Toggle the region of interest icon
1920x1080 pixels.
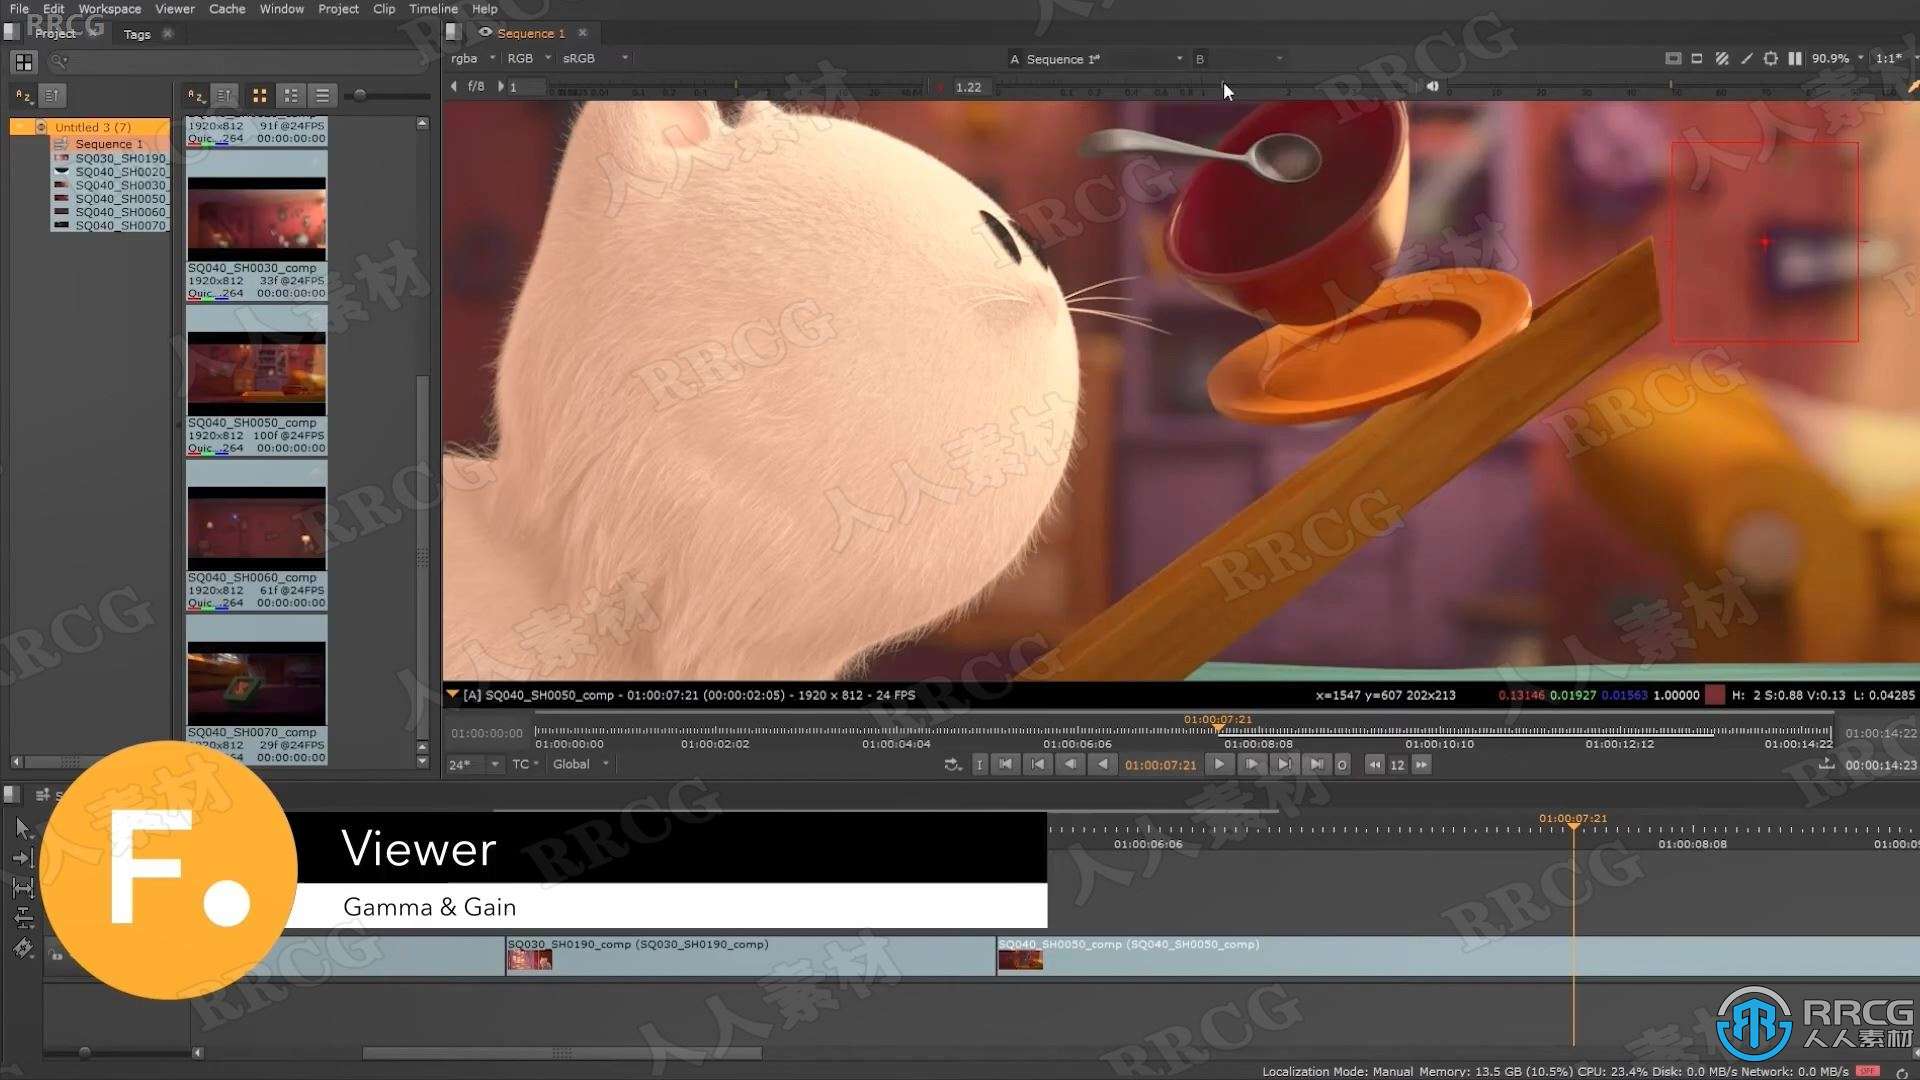(x=1771, y=59)
